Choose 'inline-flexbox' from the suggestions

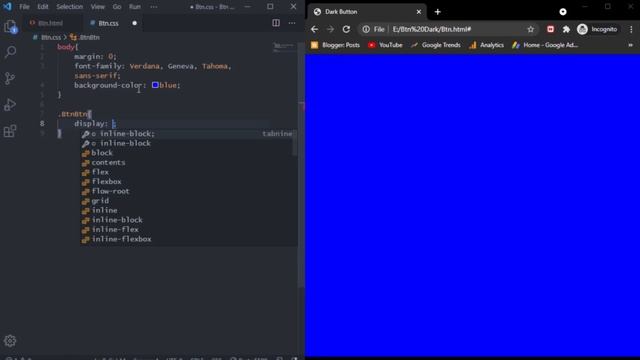click(x=187, y=239)
